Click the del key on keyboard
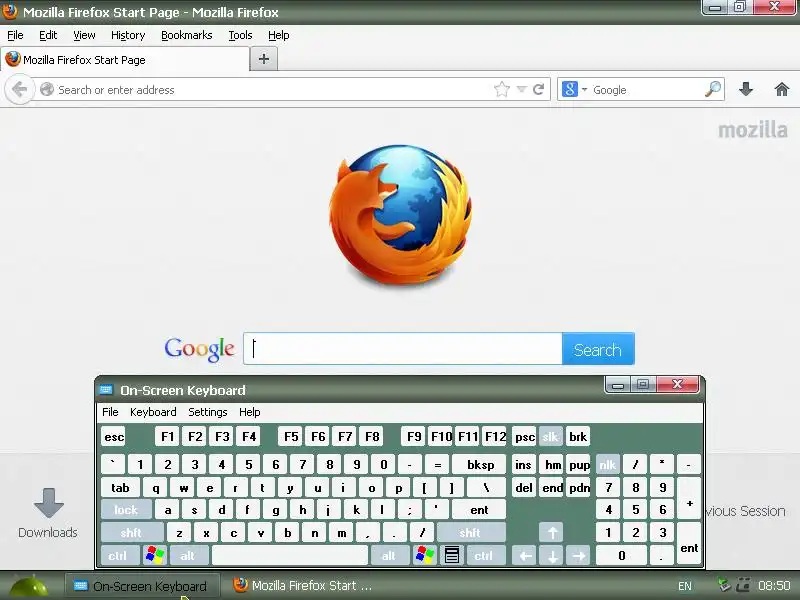 (x=524, y=488)
